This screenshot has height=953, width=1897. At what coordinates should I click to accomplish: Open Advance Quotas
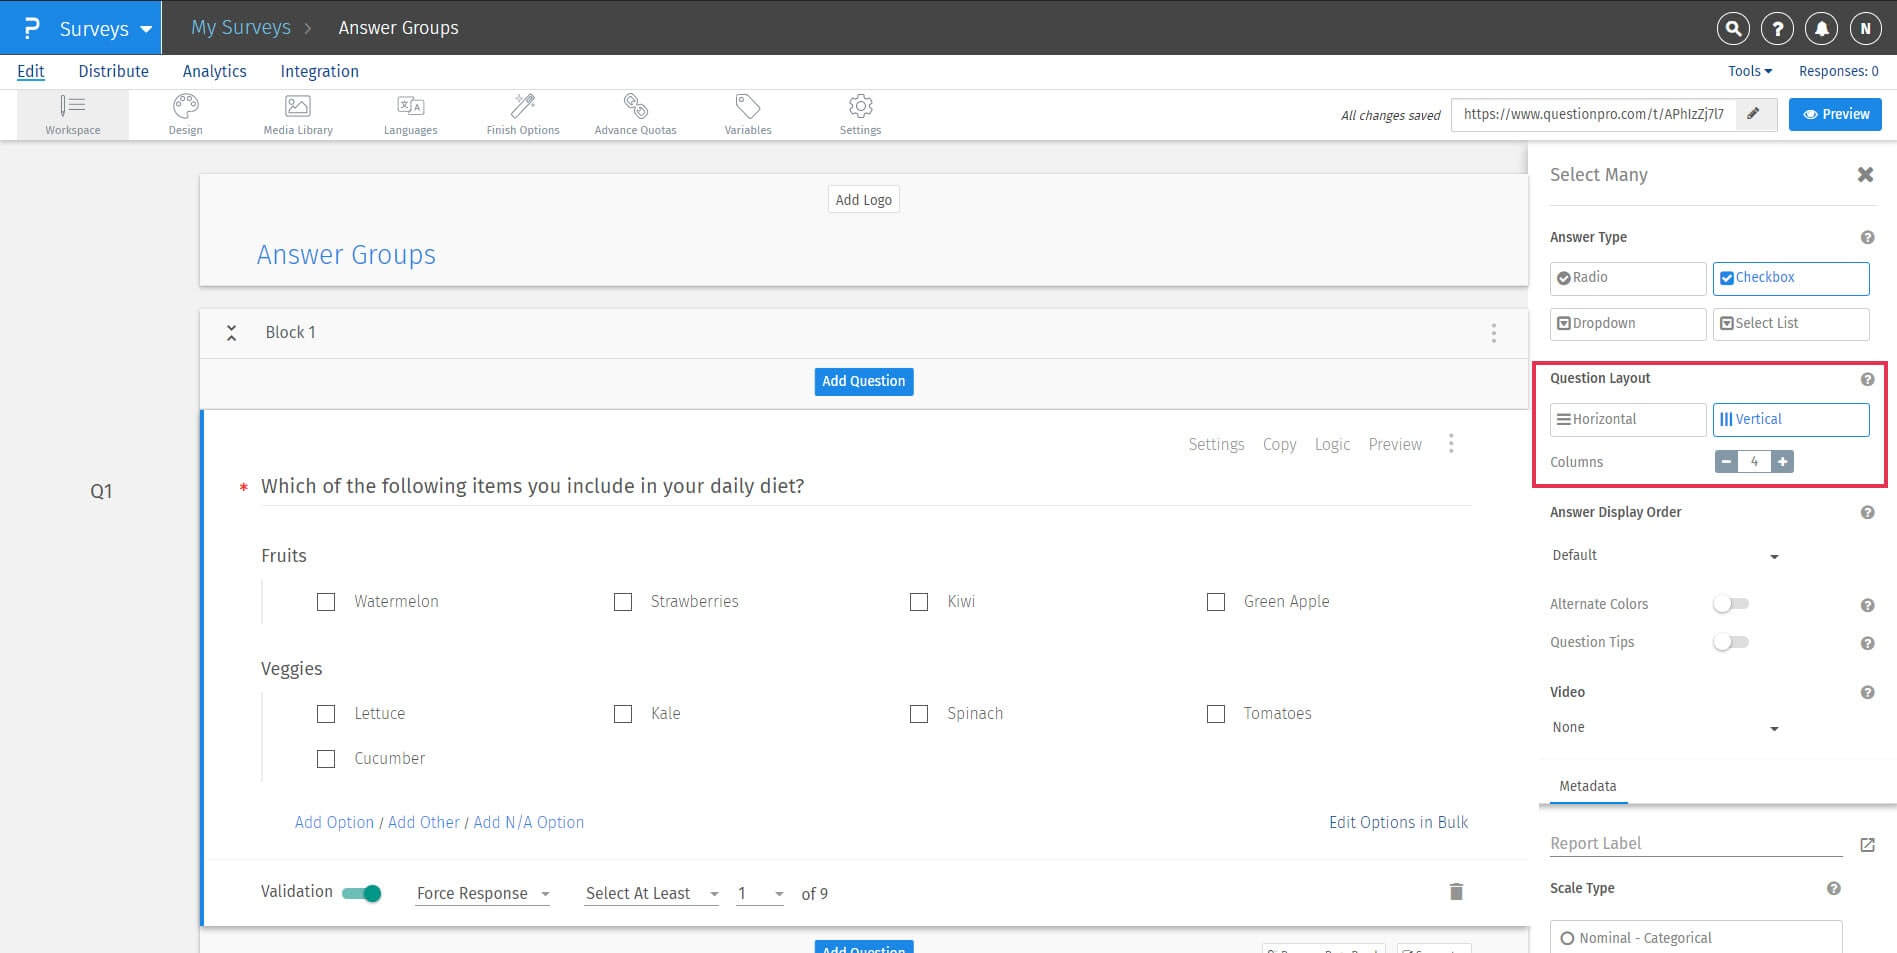click(x=635, y=113)
